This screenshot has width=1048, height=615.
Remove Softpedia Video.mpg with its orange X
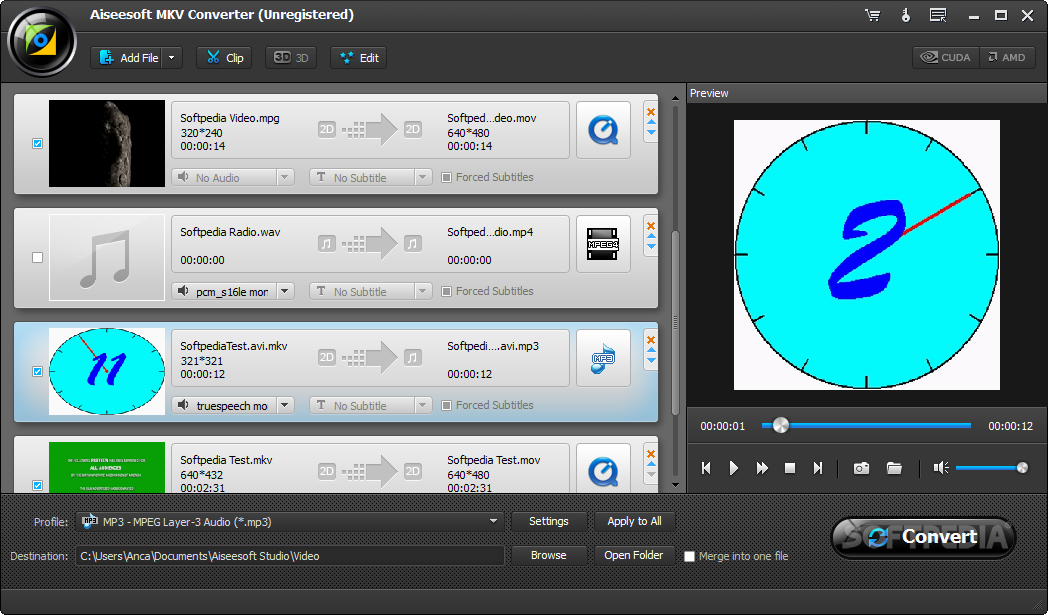click(651, 112)
